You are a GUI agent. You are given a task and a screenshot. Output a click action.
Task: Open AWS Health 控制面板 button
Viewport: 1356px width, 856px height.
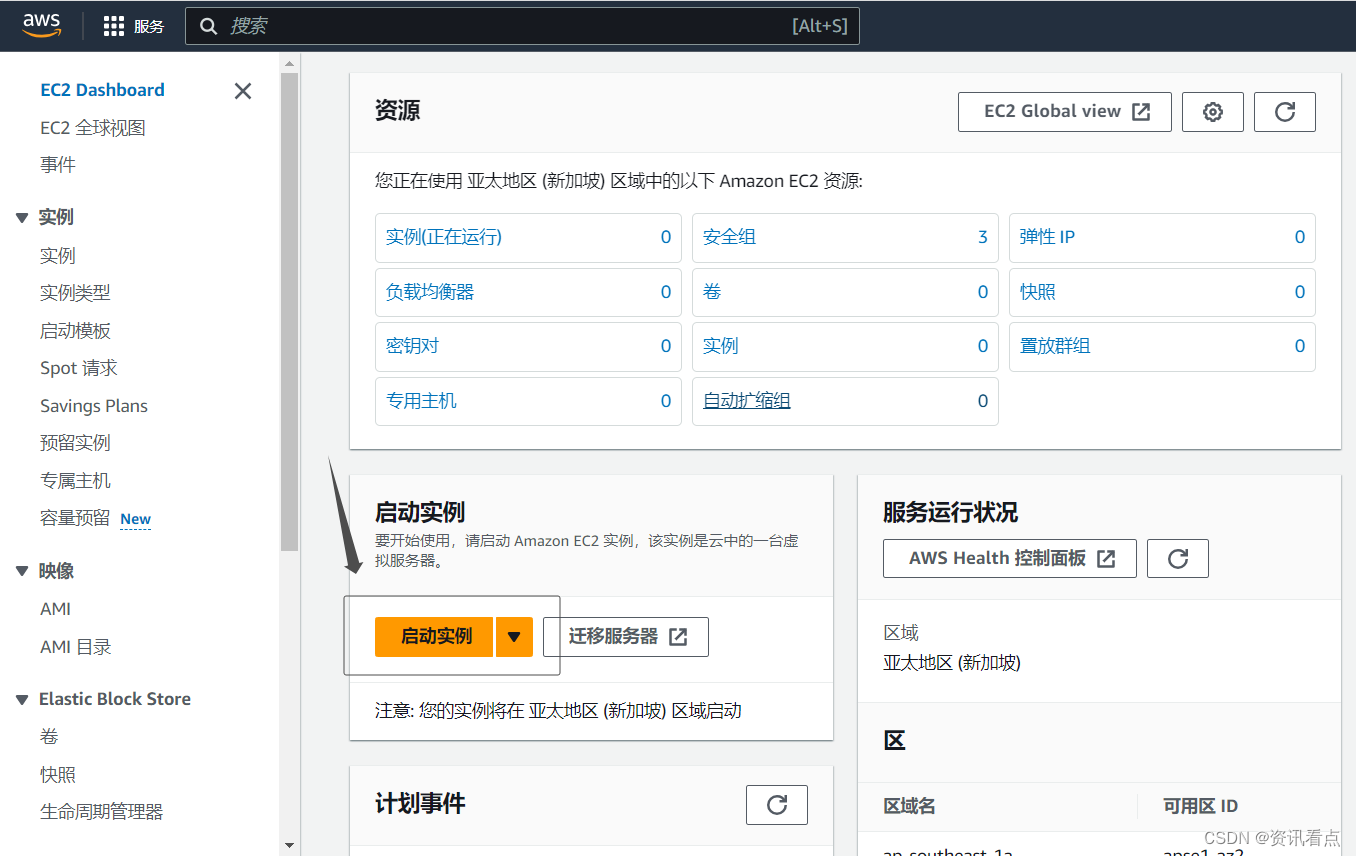[1010, 558]
